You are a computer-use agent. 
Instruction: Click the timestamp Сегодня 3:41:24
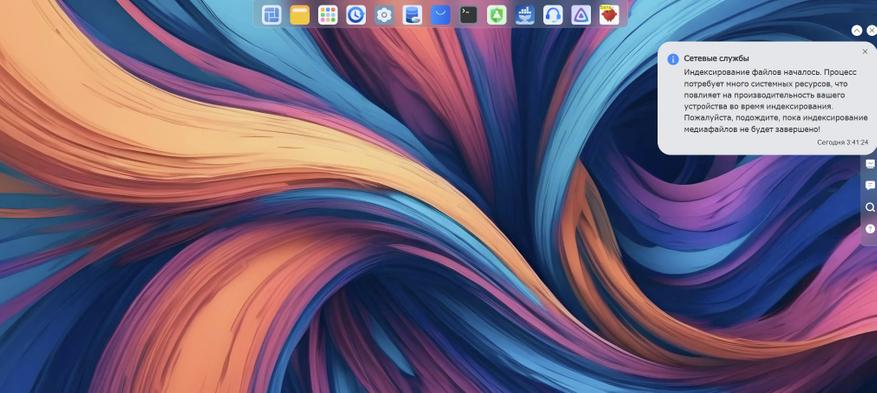tap(842, 143)
